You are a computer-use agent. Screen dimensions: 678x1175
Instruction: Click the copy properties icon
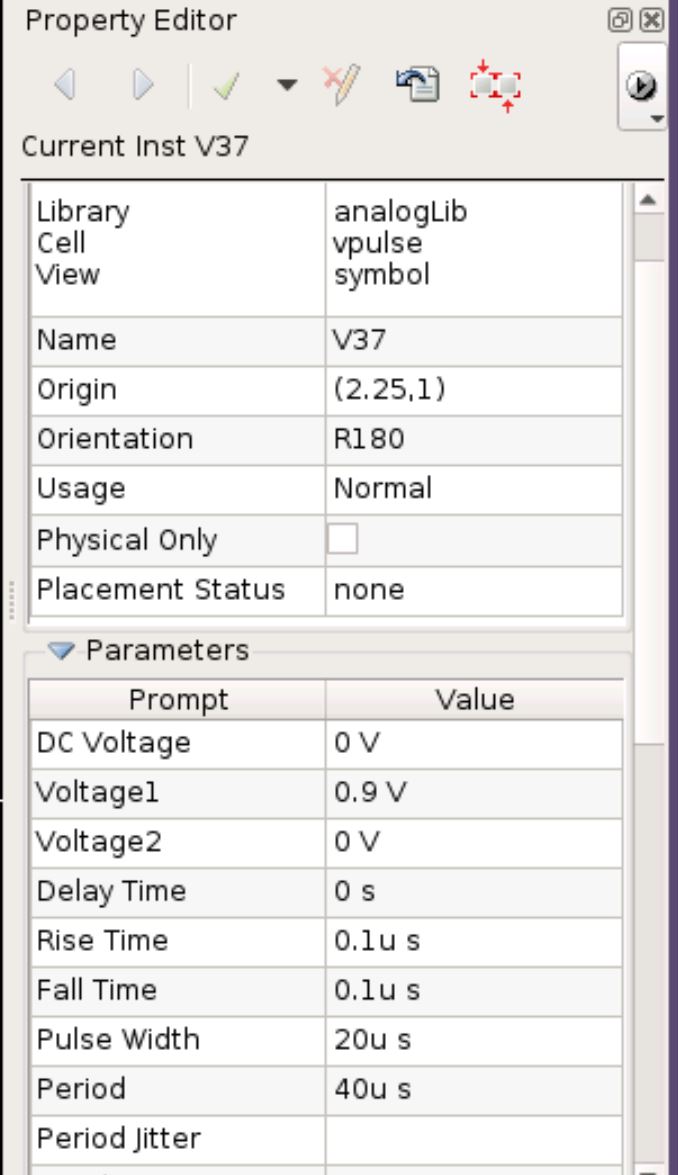(418, 85)
